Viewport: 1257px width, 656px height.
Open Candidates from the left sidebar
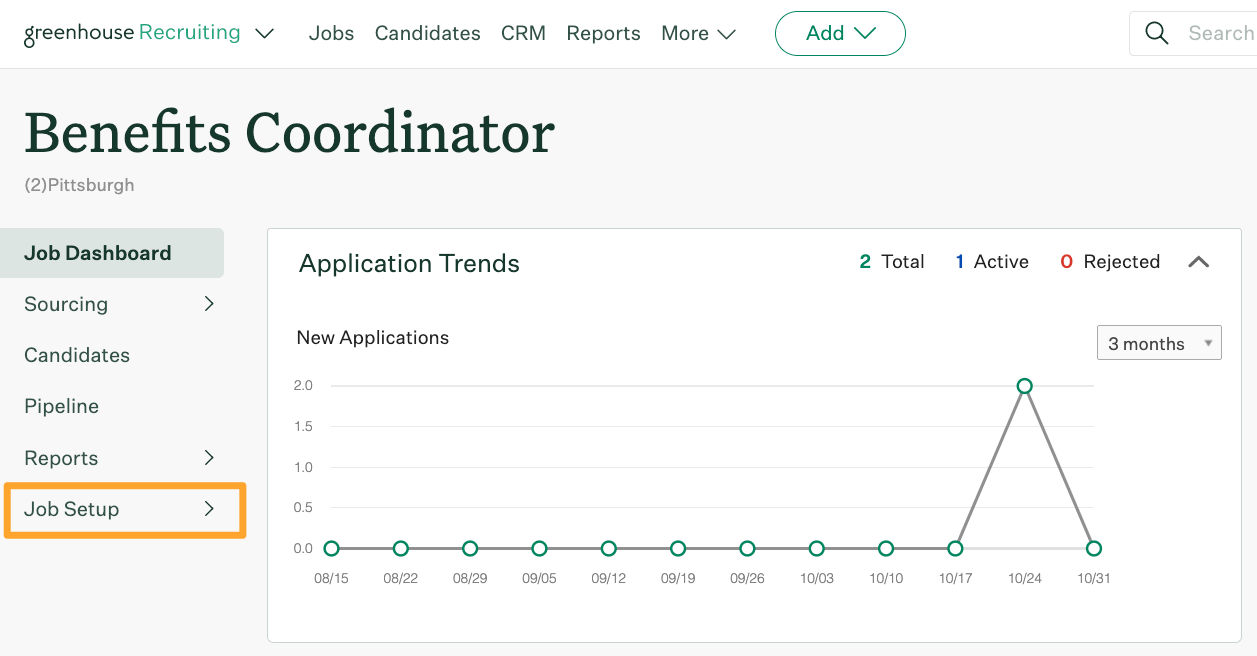click(77, 355)
